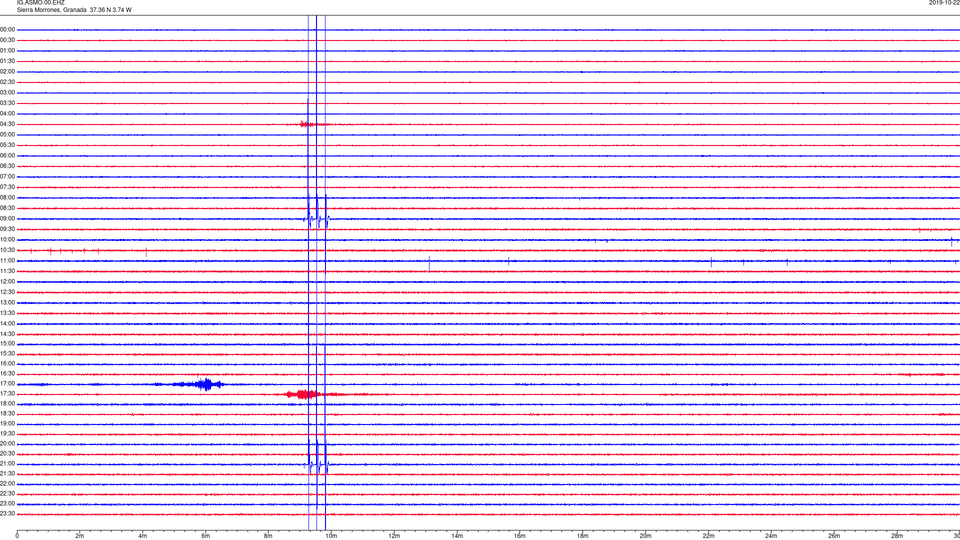Select the 12:30 trace time label

[8, 292]
